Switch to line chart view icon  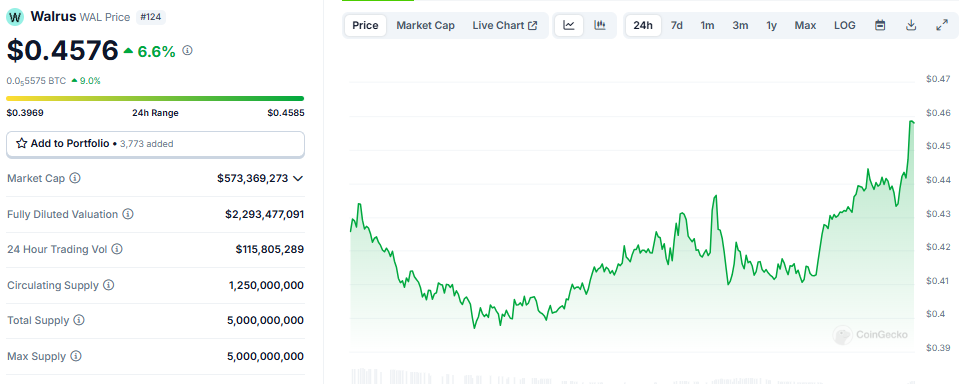coord(569,25)
